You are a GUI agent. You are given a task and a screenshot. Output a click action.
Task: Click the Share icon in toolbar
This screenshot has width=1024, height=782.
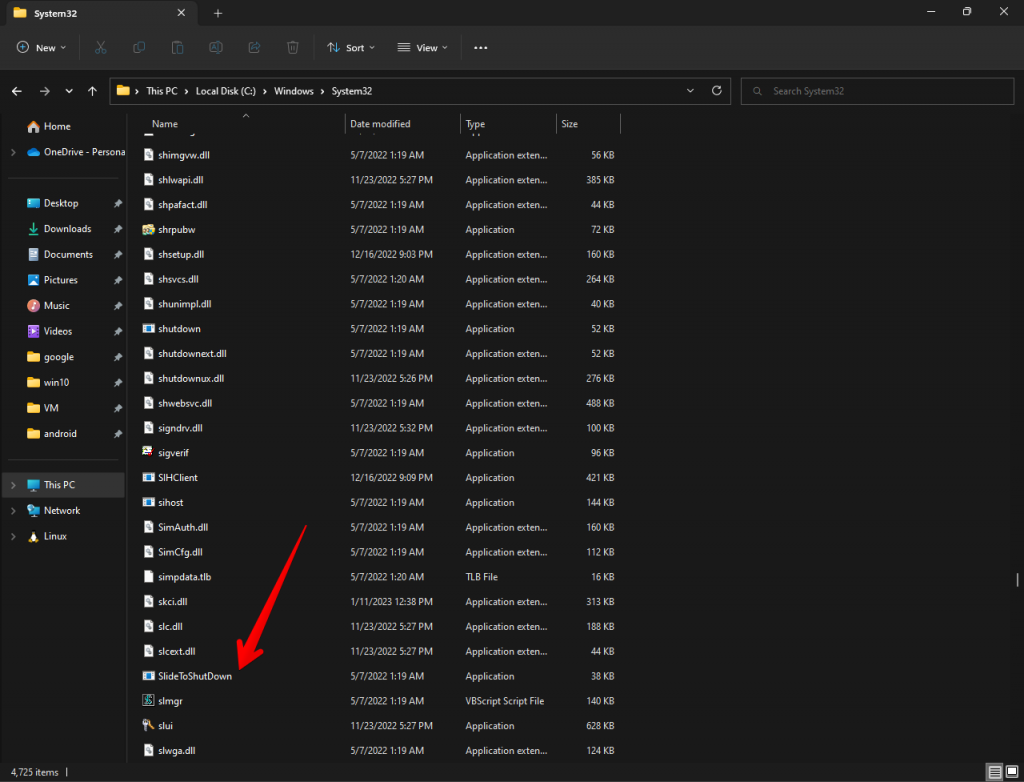click(x=254, y=48)
